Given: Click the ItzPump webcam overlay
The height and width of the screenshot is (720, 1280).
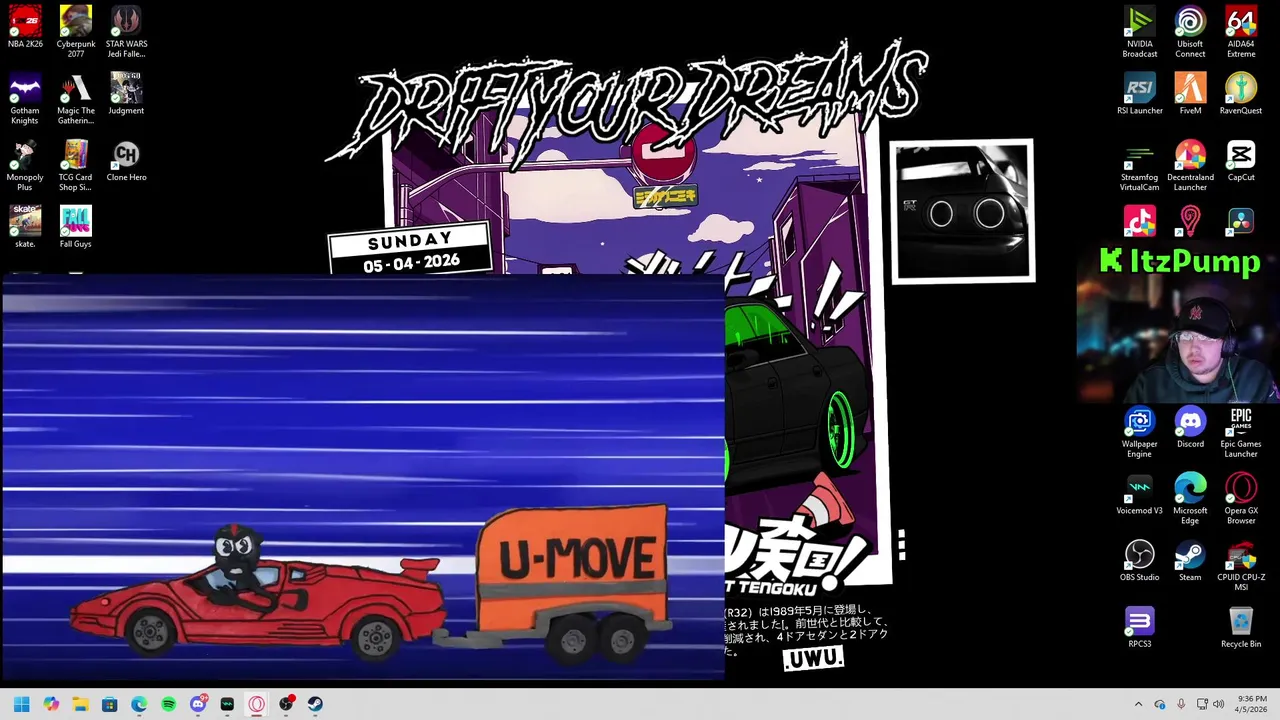Looking at the screenshot, I should [x=1178, y=325].
